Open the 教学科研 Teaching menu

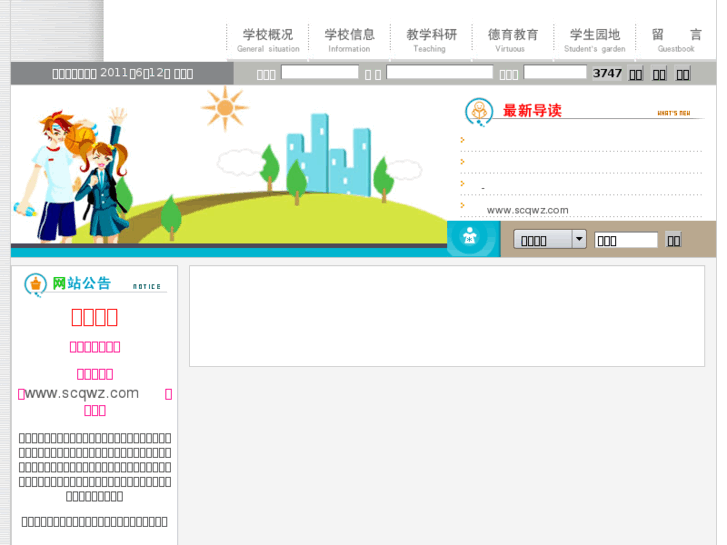pos(431,40)
